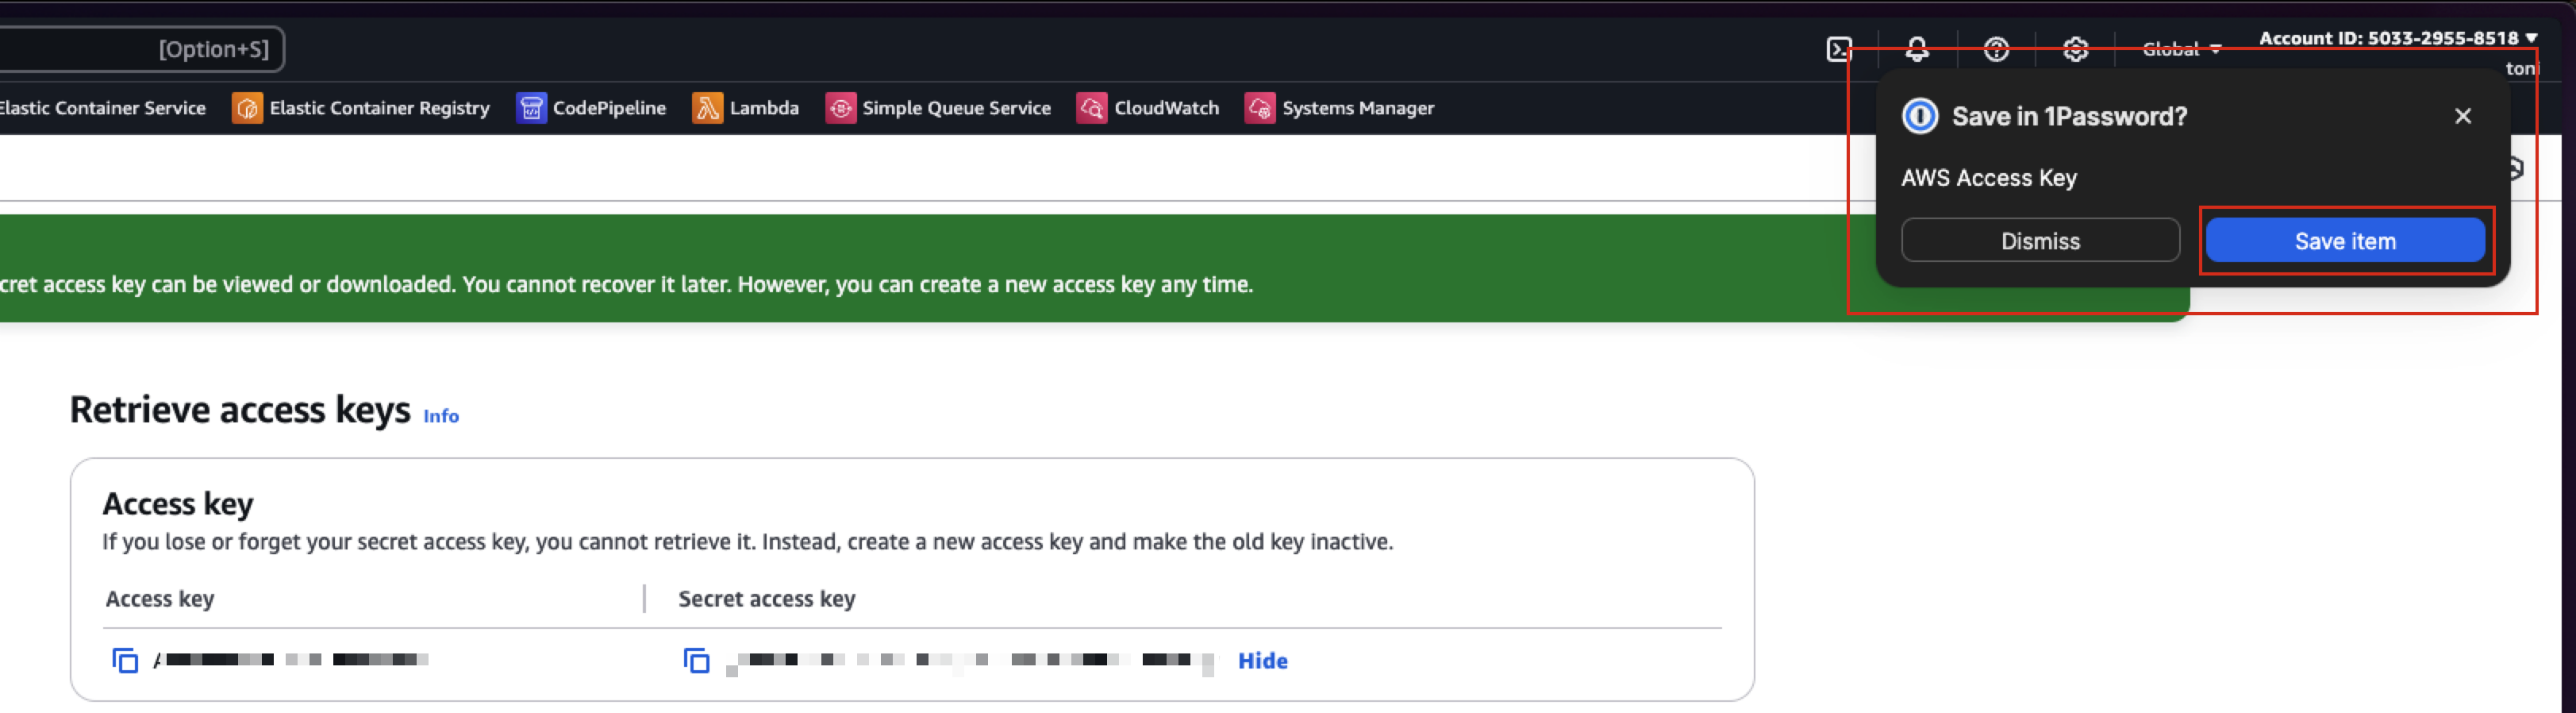Open the help question mark icon
Viewport: 2576px width, 713px height.
tap(1996, 49)
